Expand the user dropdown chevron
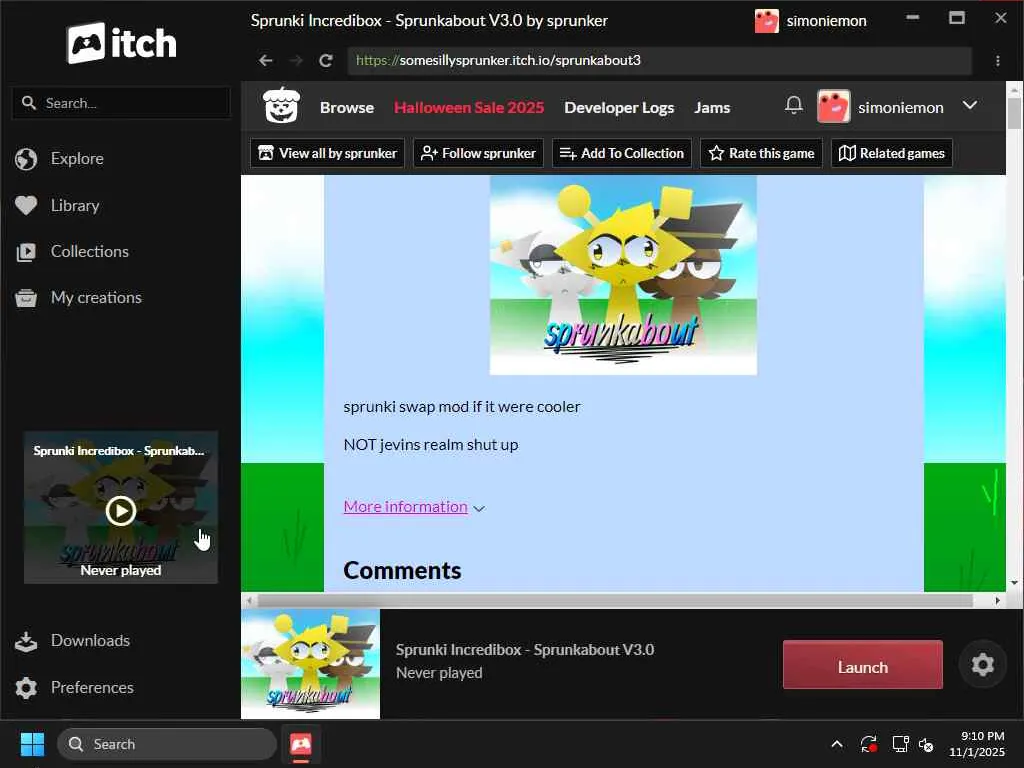 pyautogui.click(x=970, y=105)
